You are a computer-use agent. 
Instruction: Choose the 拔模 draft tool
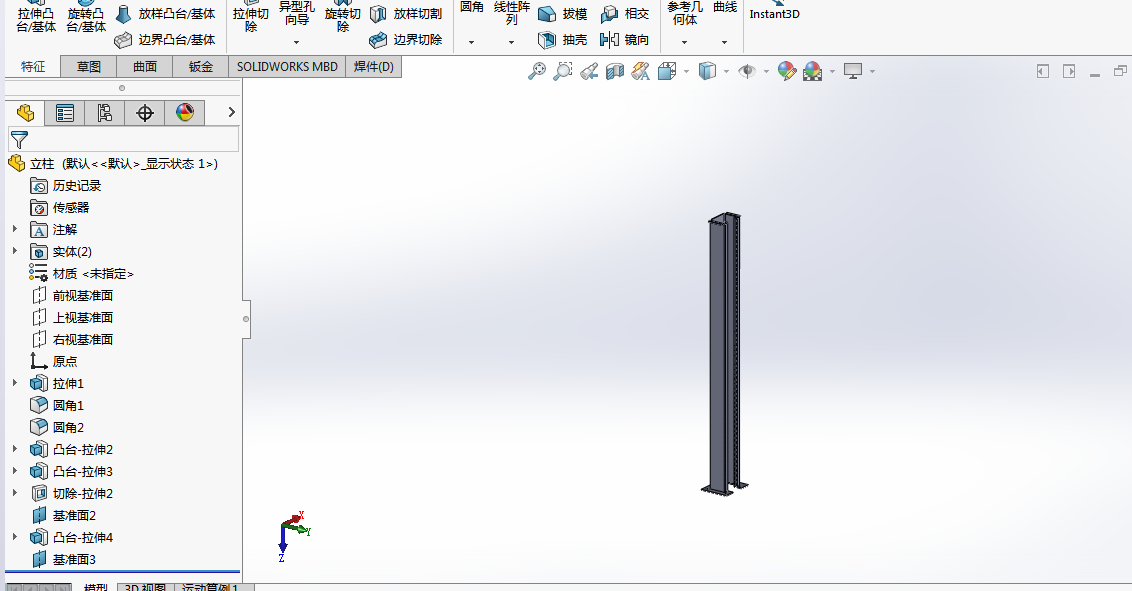pos(563,14)
